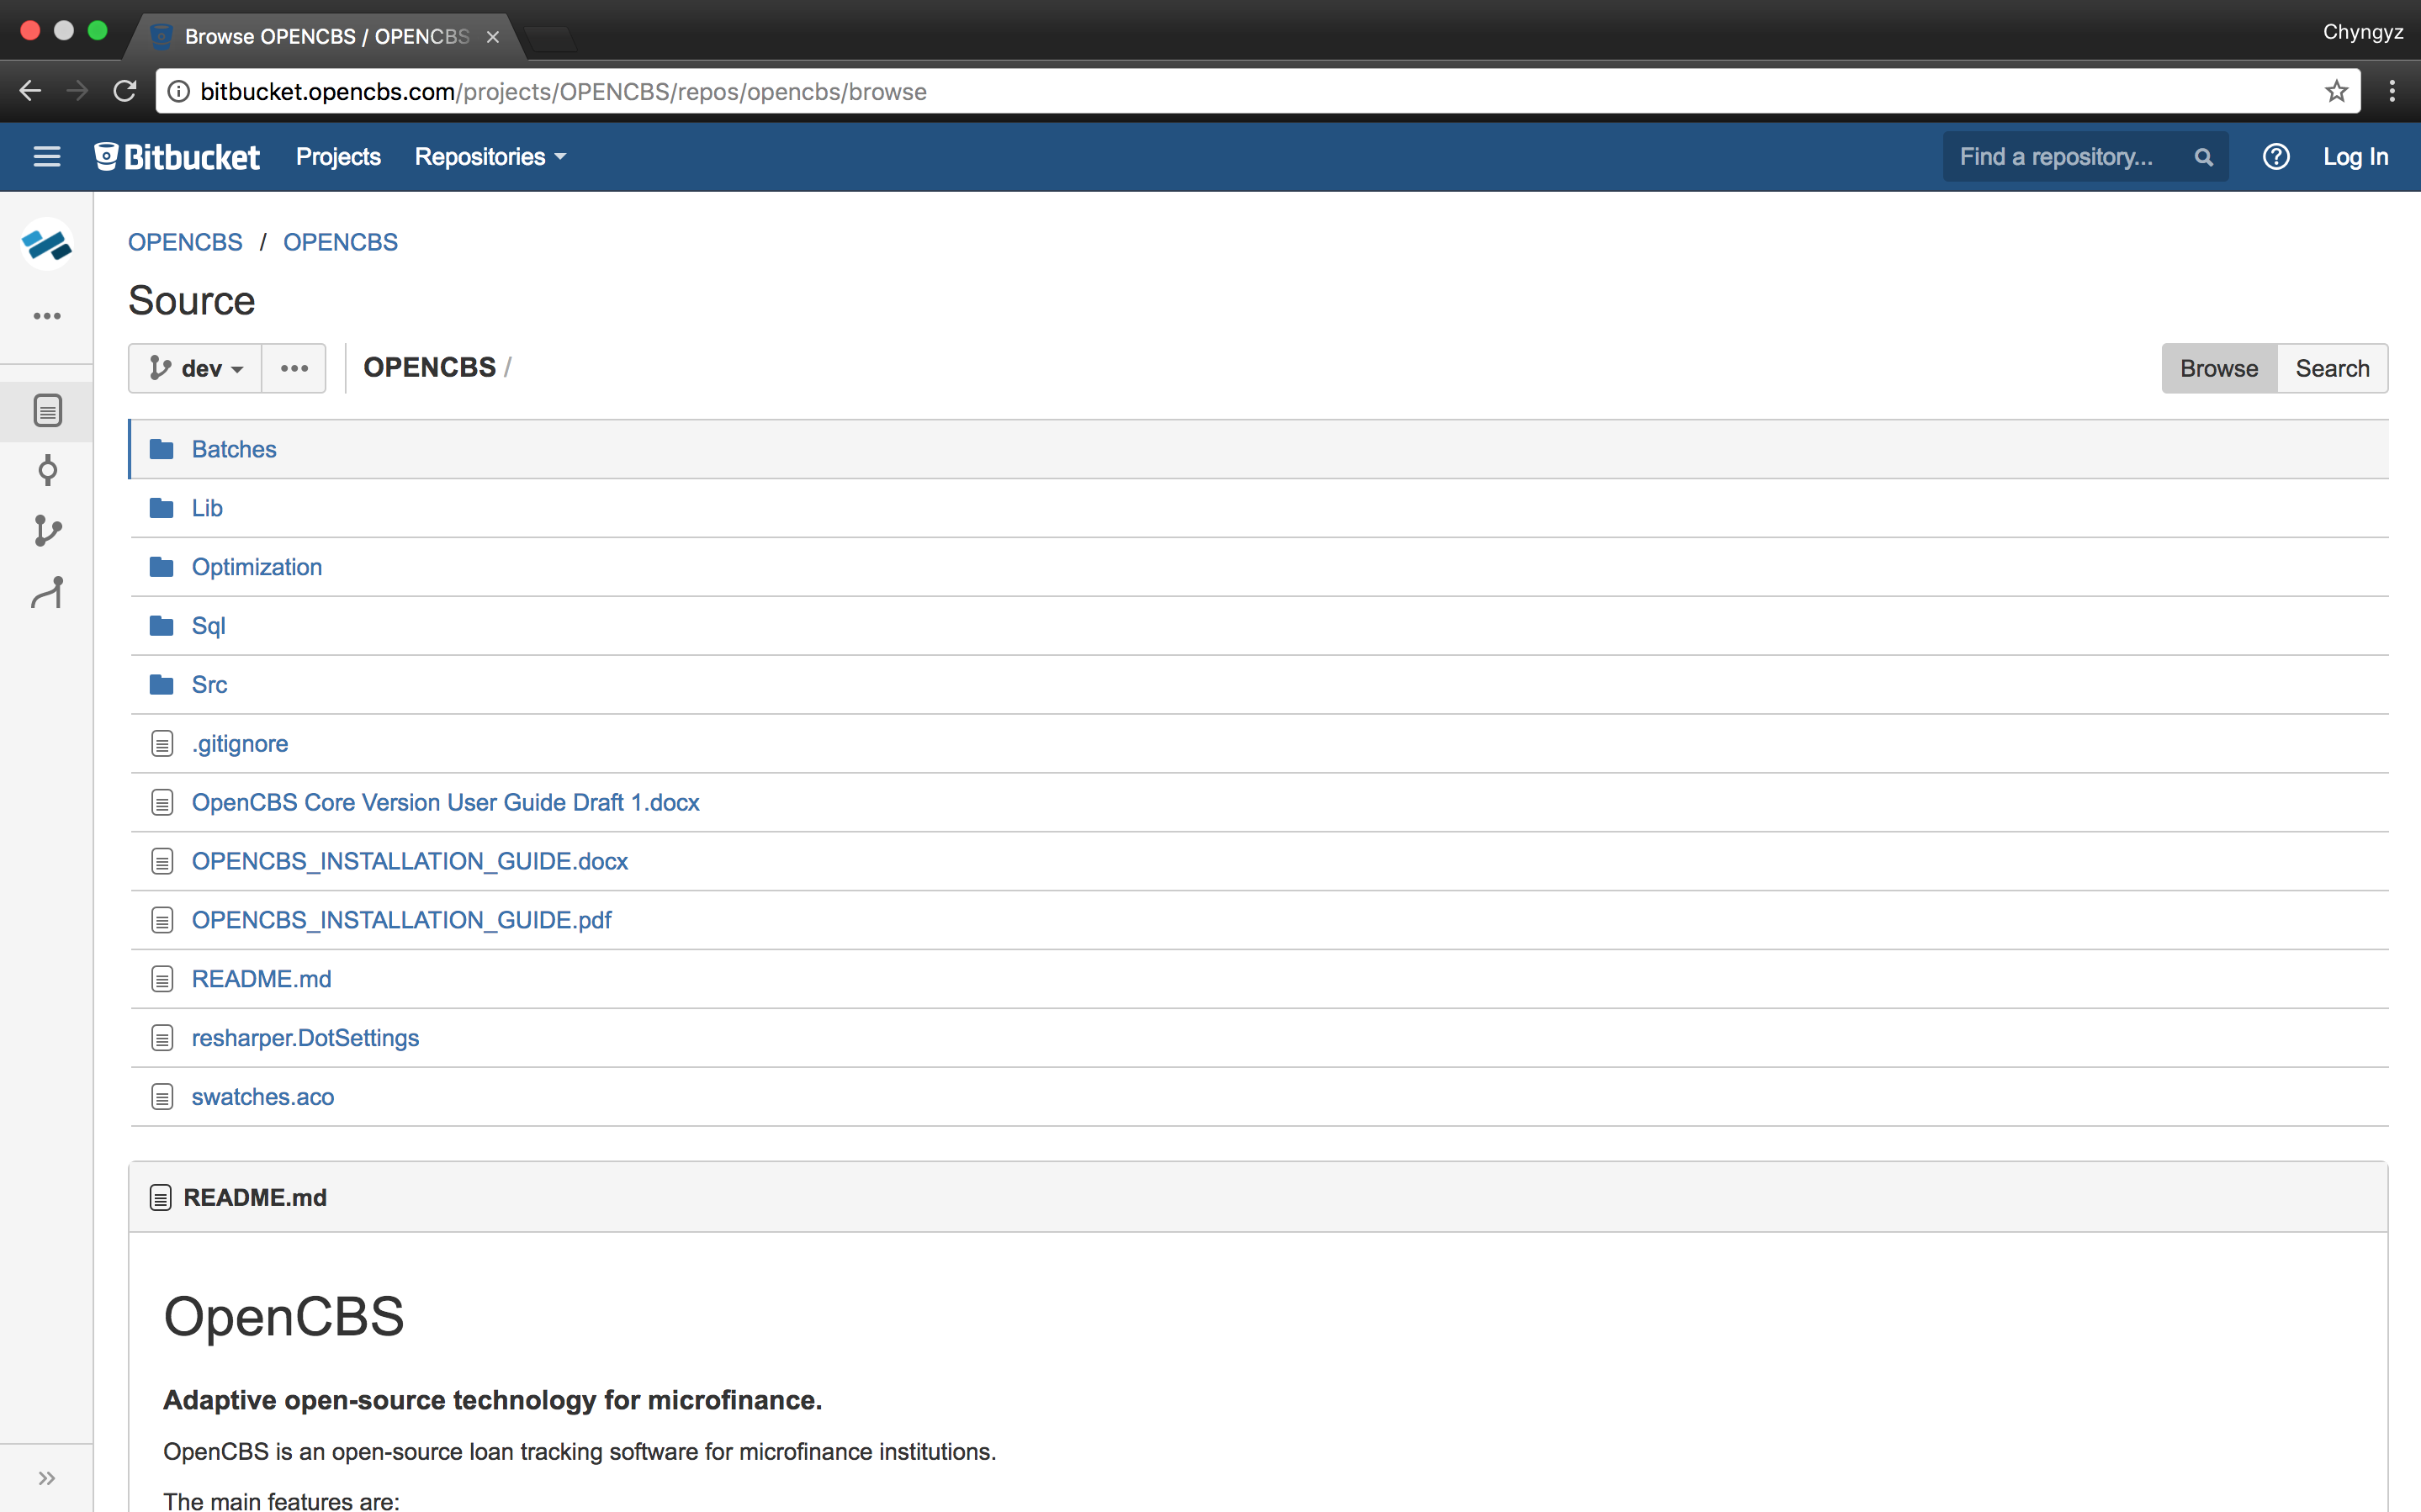This screenshot has width=2421, height=1512.
Task: Open OPENCBS_INSTALLATION_GUIDE.pdf
Action: point(401,920)
